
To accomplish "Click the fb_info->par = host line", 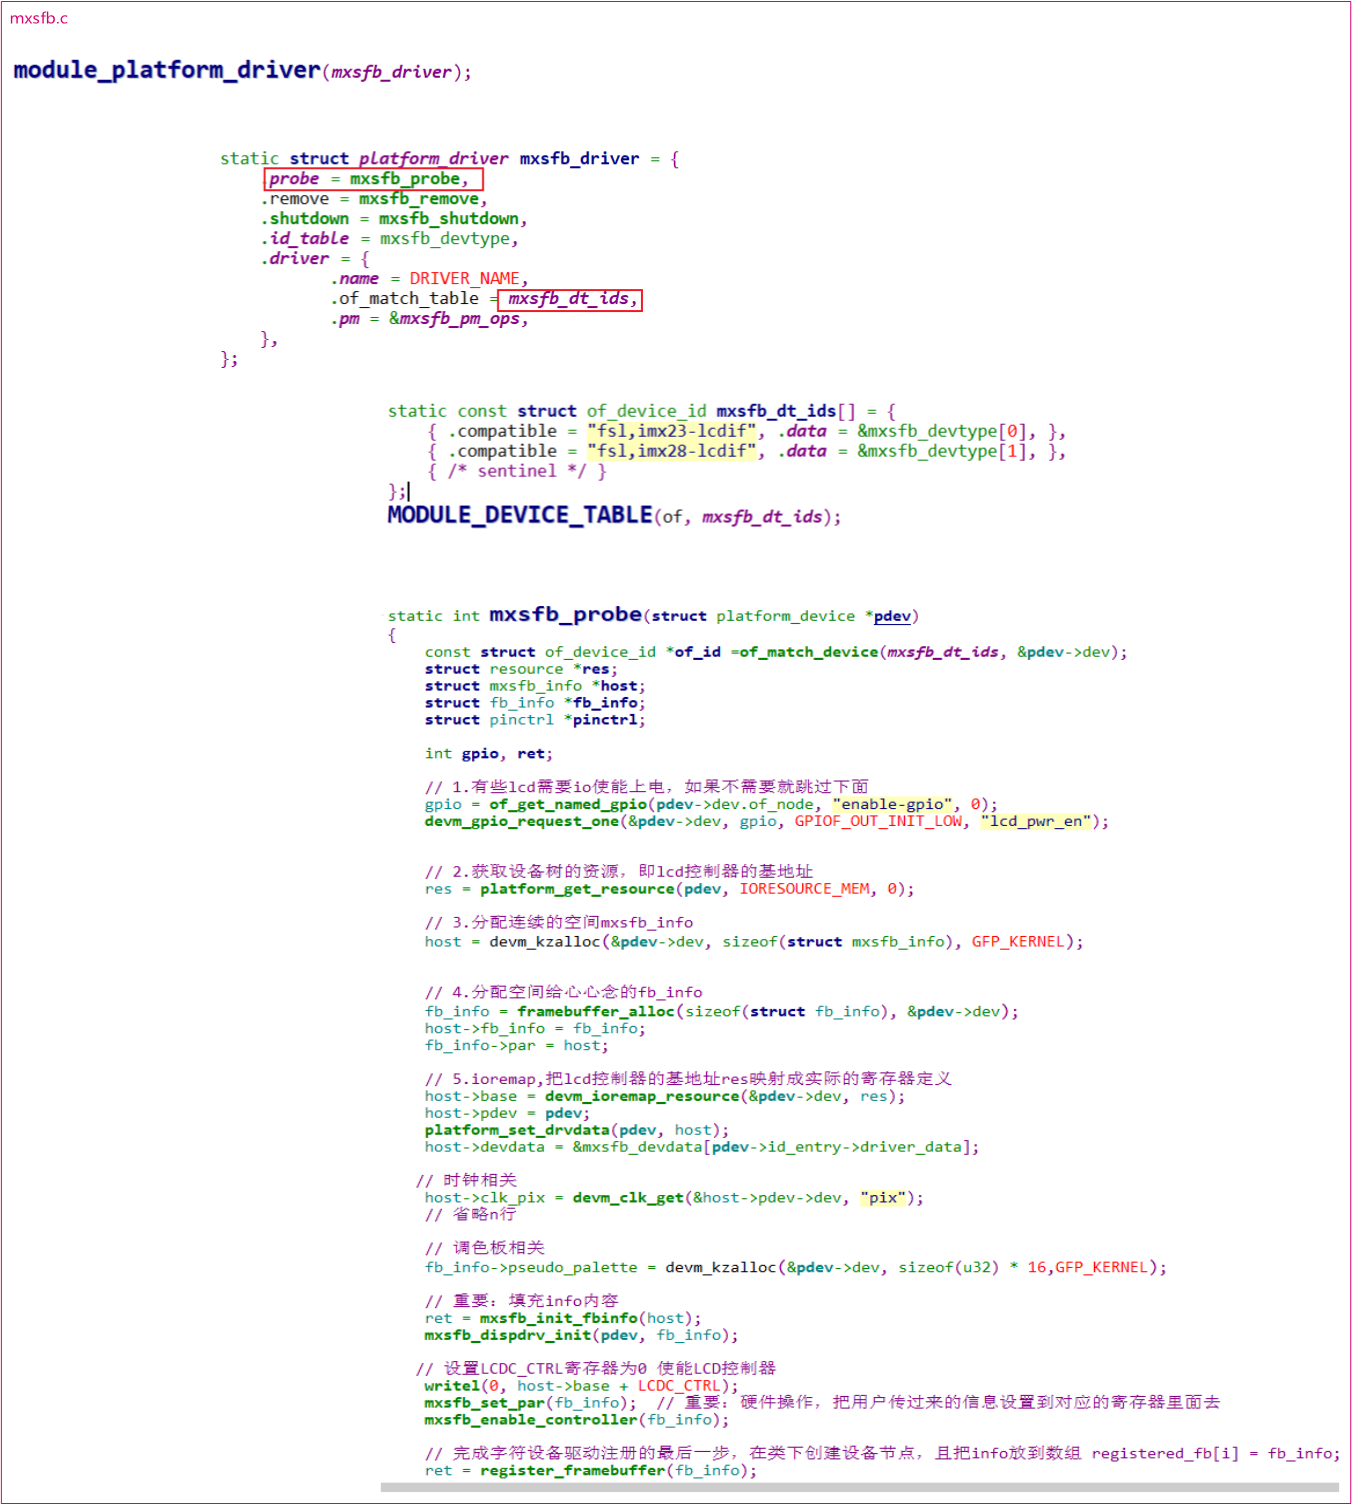I will coord(516,1046).
